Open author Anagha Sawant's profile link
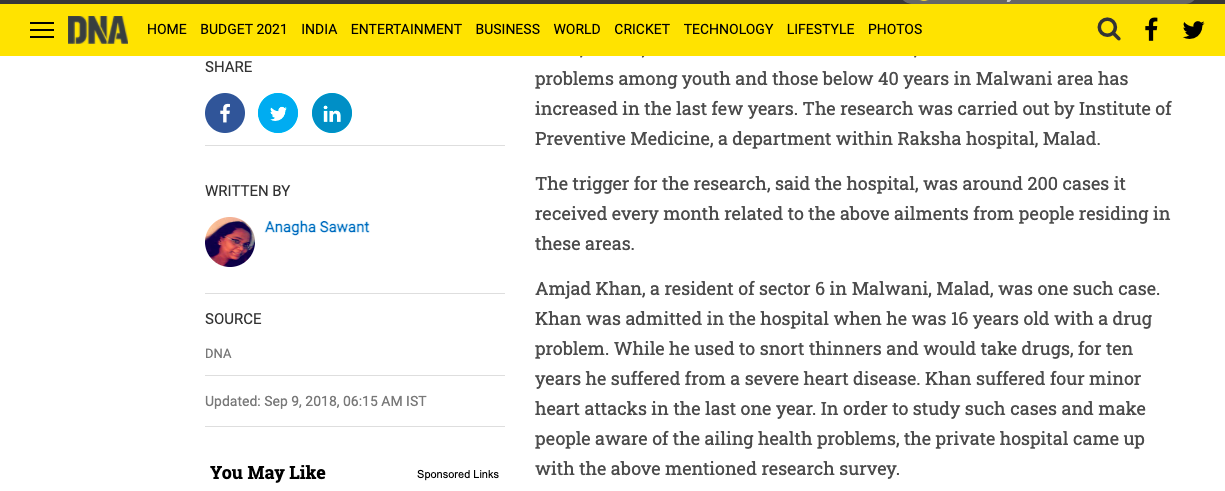The width and height of the screenshot is (1225, 491). click(317, 227)
